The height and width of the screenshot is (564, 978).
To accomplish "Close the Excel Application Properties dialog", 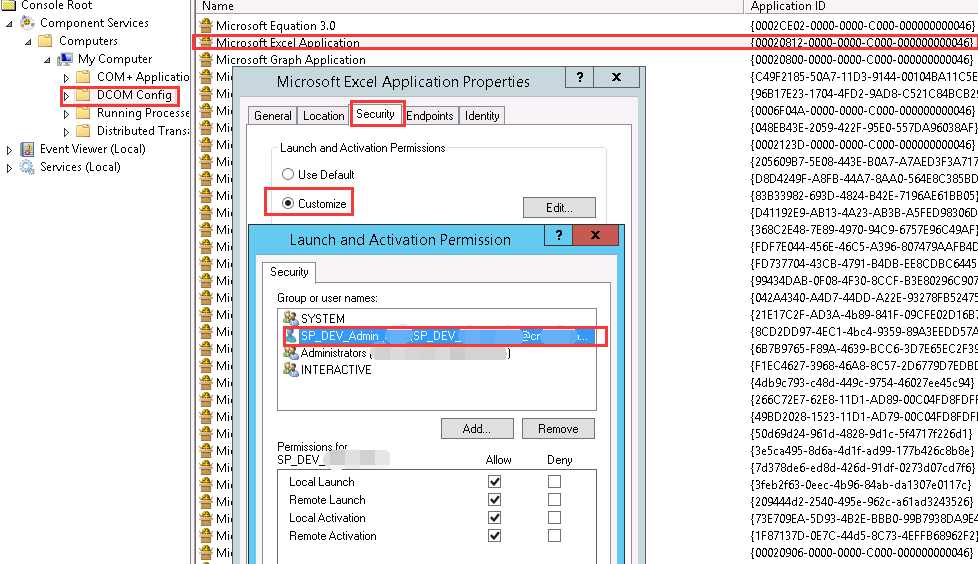I will (x=617, y=77).
